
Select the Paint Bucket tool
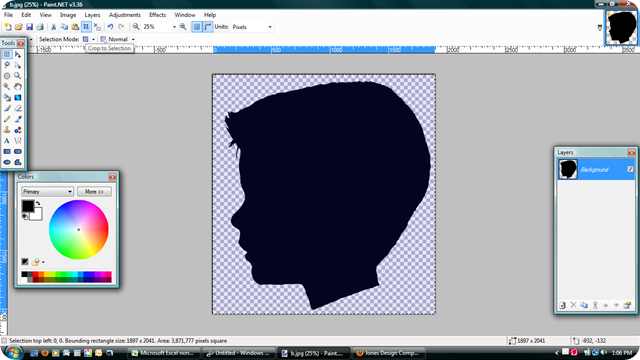pyautogui.click(x=7, y=98)
